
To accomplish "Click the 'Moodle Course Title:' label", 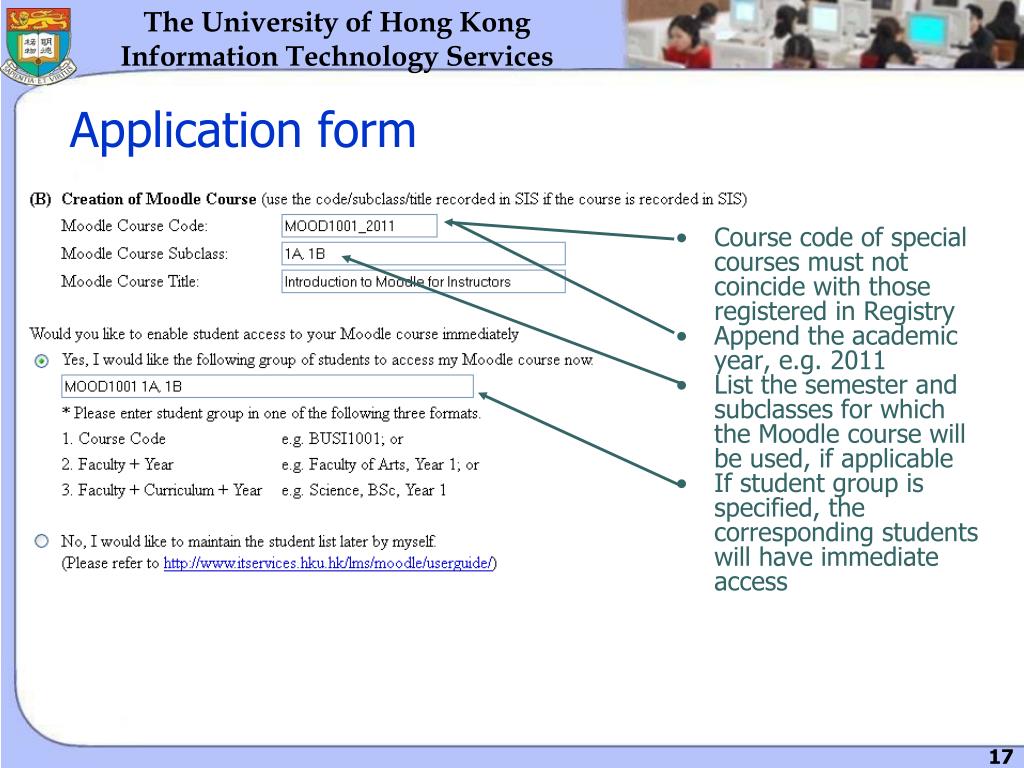I will tap(130, 281).
